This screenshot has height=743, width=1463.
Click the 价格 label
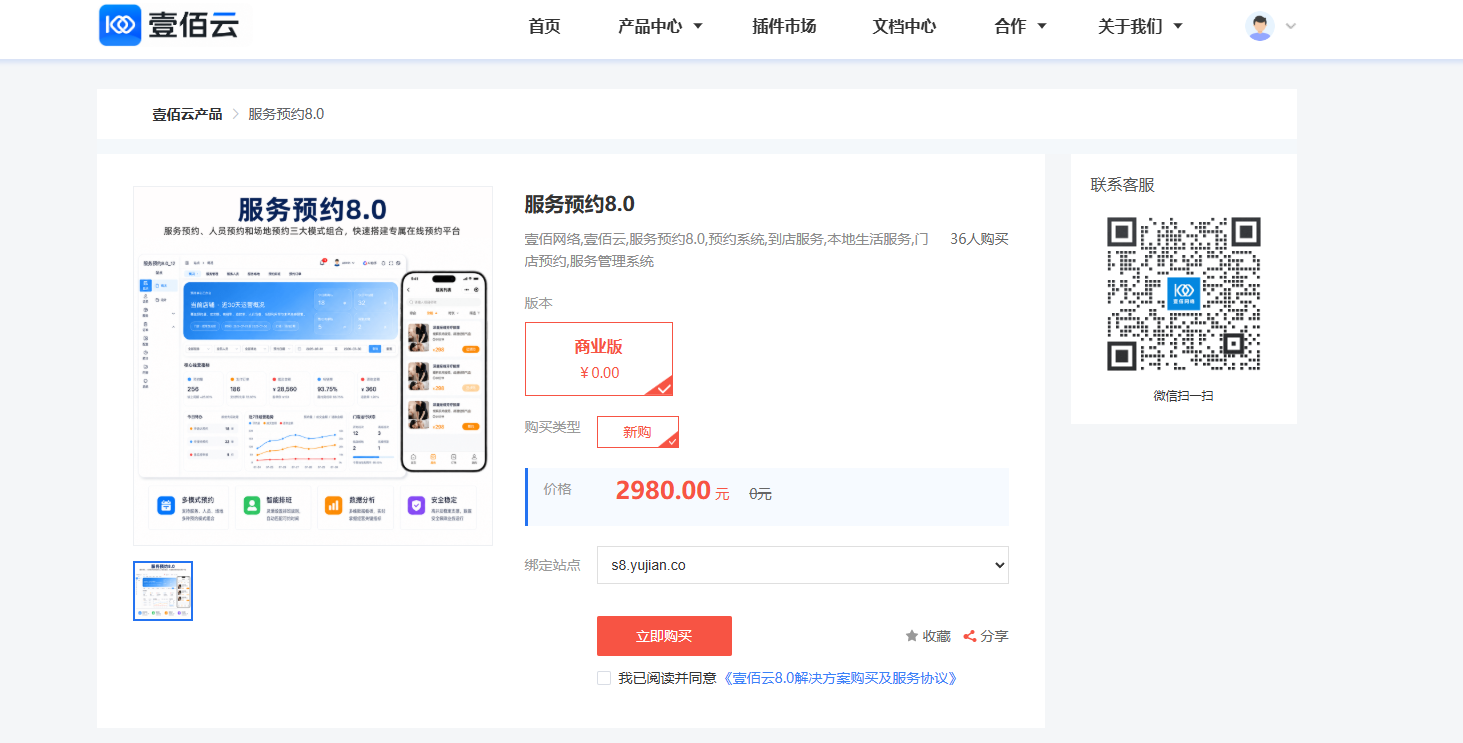[557, 489]
